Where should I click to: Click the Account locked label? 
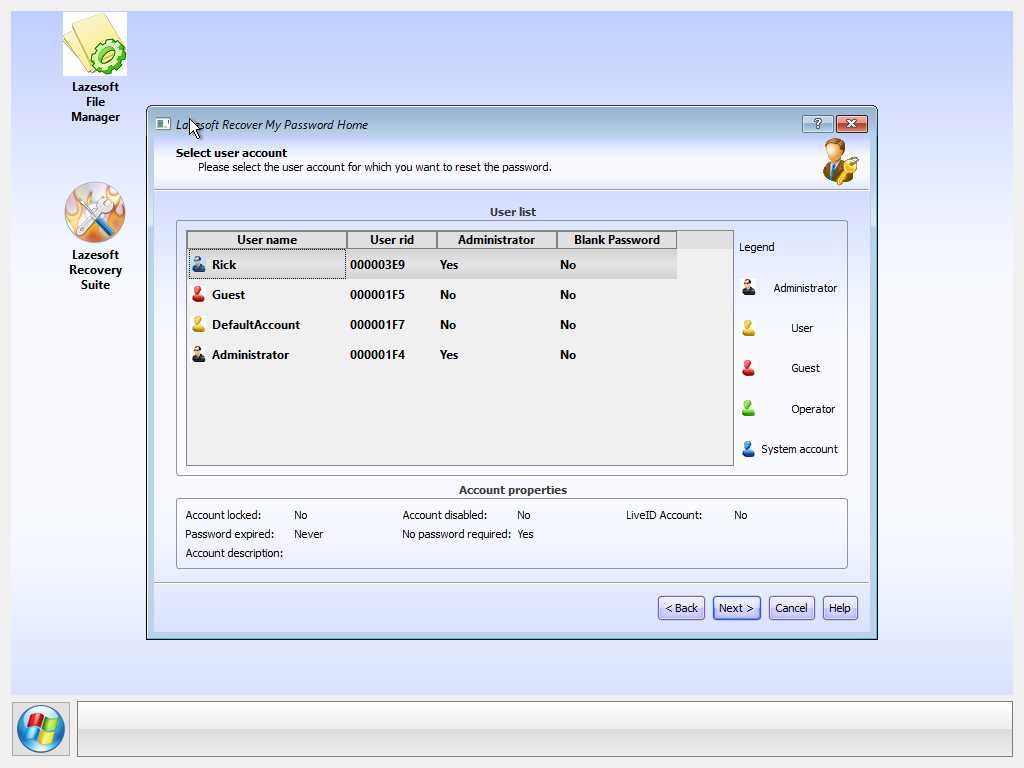223,515
